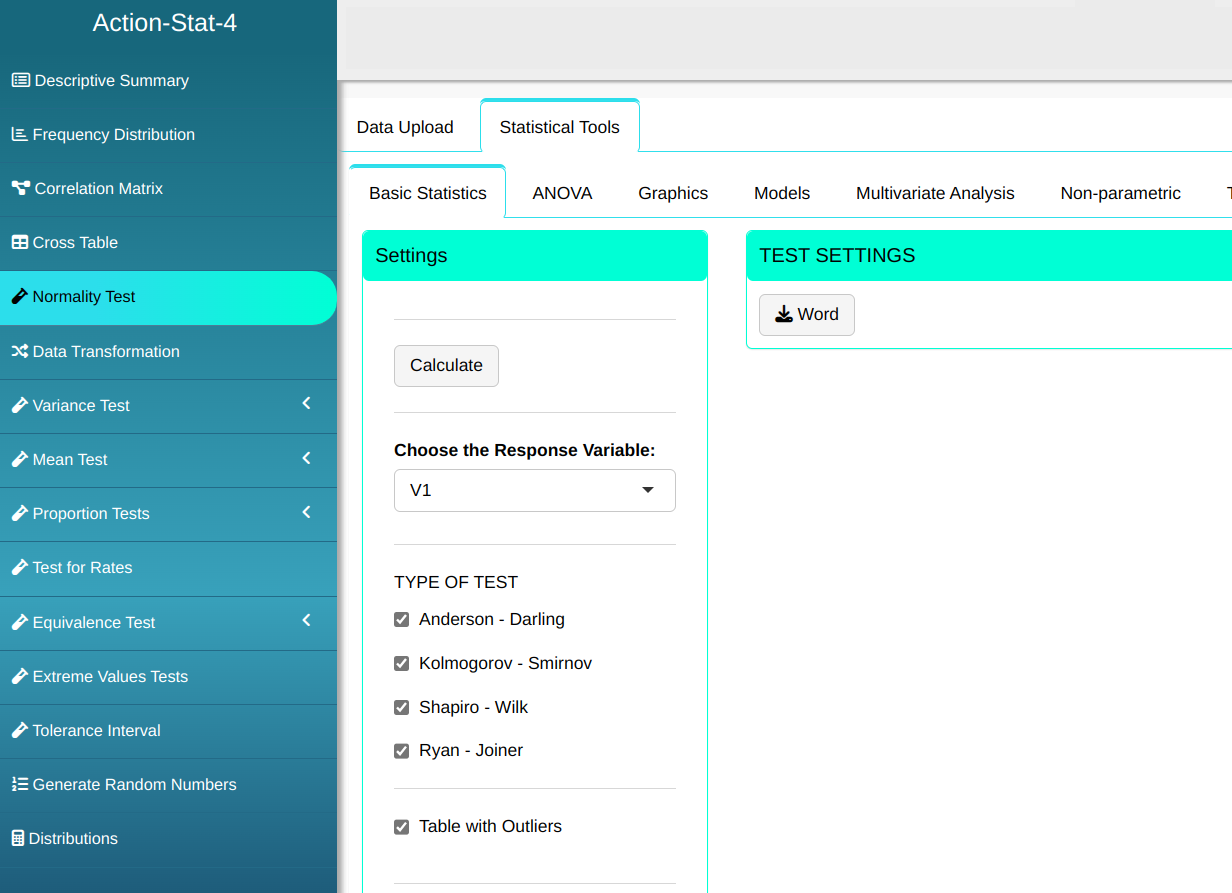
Task: Click the Test for Rates vial icon
Action: [19, 568]
